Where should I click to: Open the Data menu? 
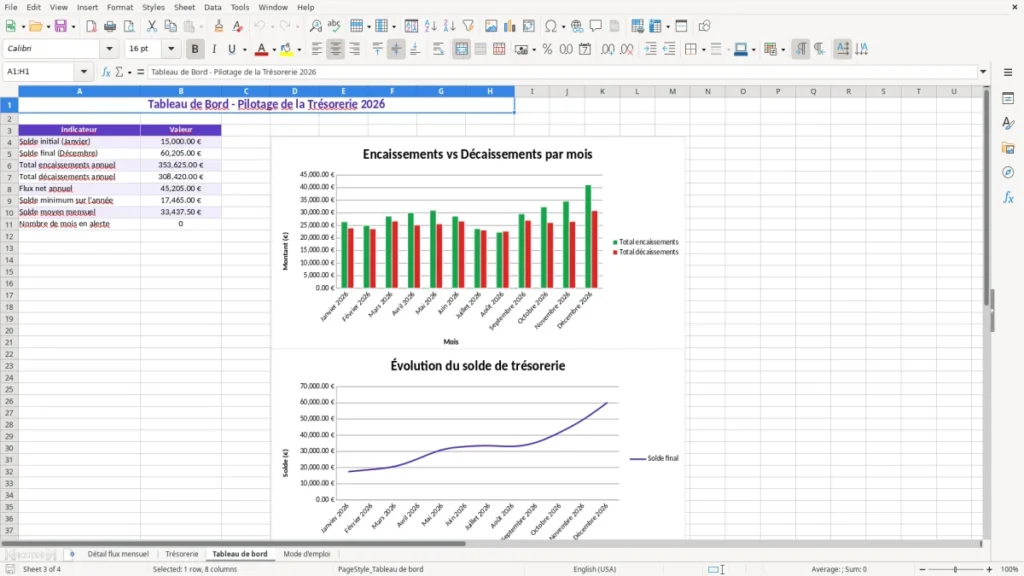point(212,7)
